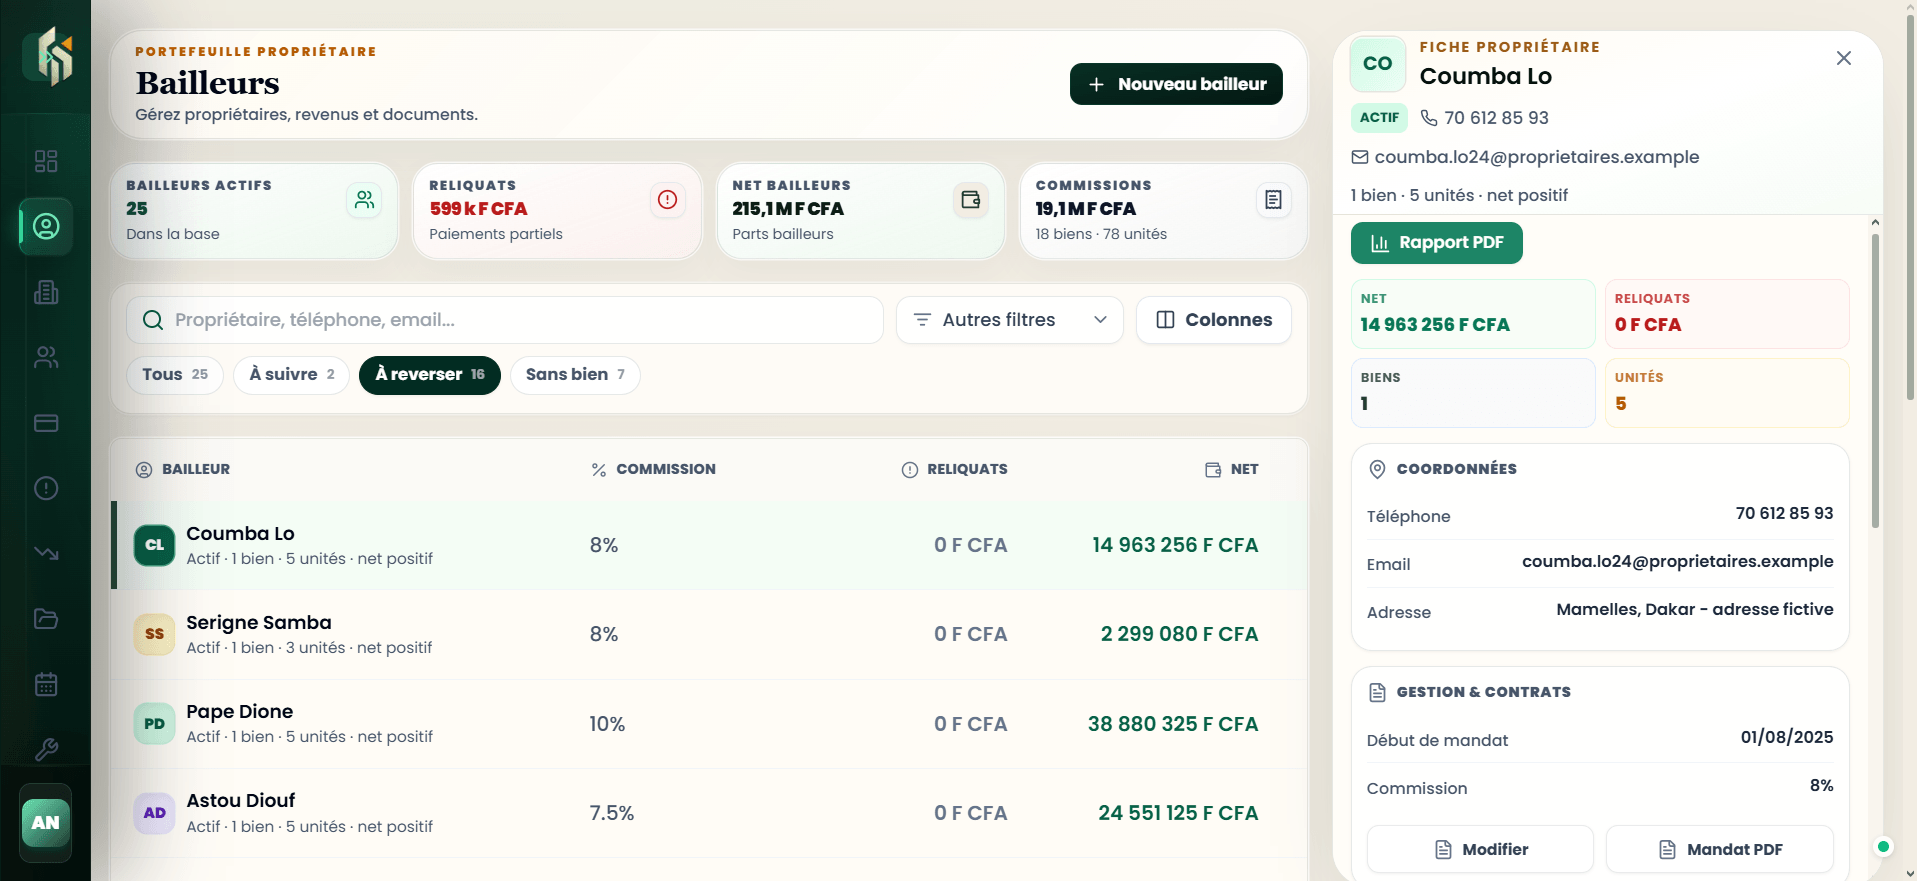Click the 38 880 325 F CFA net value
Screen dimensions: 1917x881
[1173, 724]
